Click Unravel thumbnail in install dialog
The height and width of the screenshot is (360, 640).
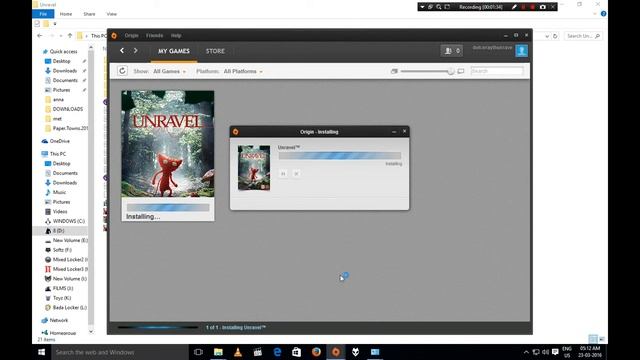tap(254, 168)
